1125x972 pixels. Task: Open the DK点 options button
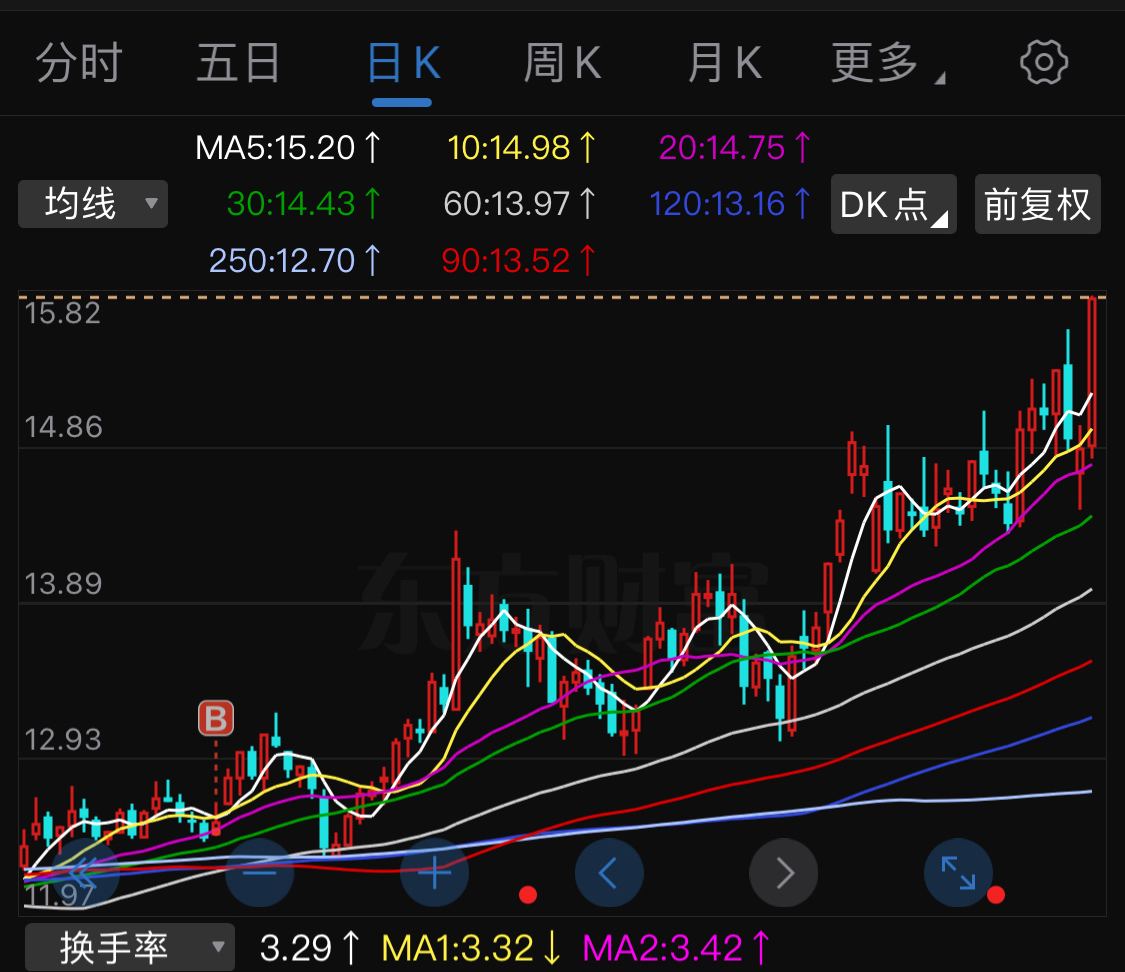pos(894,204)
